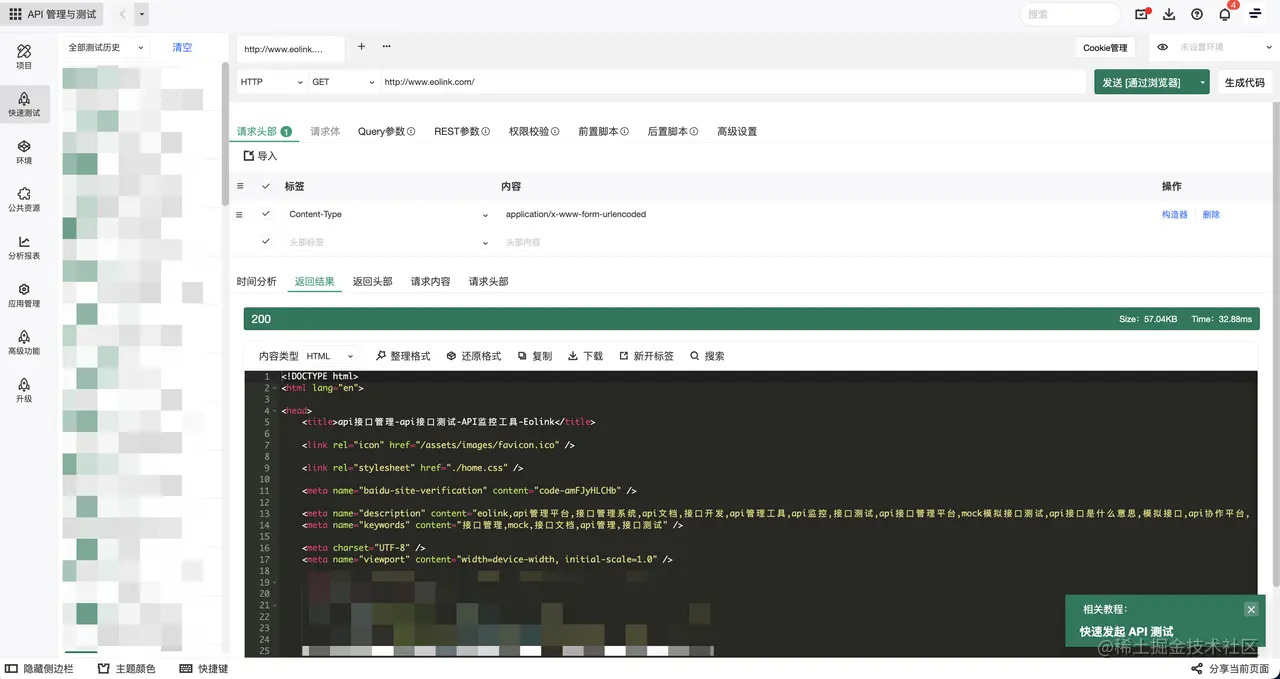Open the 内容类型 HTML dropdown
Image resolution: width=1280 pixels, height=679 pixels.
click(331, 356)
